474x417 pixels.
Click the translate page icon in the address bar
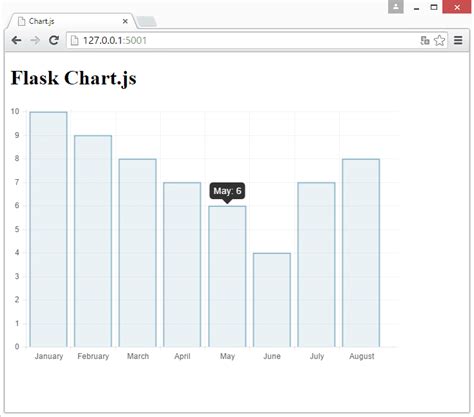tap(425, 41)
